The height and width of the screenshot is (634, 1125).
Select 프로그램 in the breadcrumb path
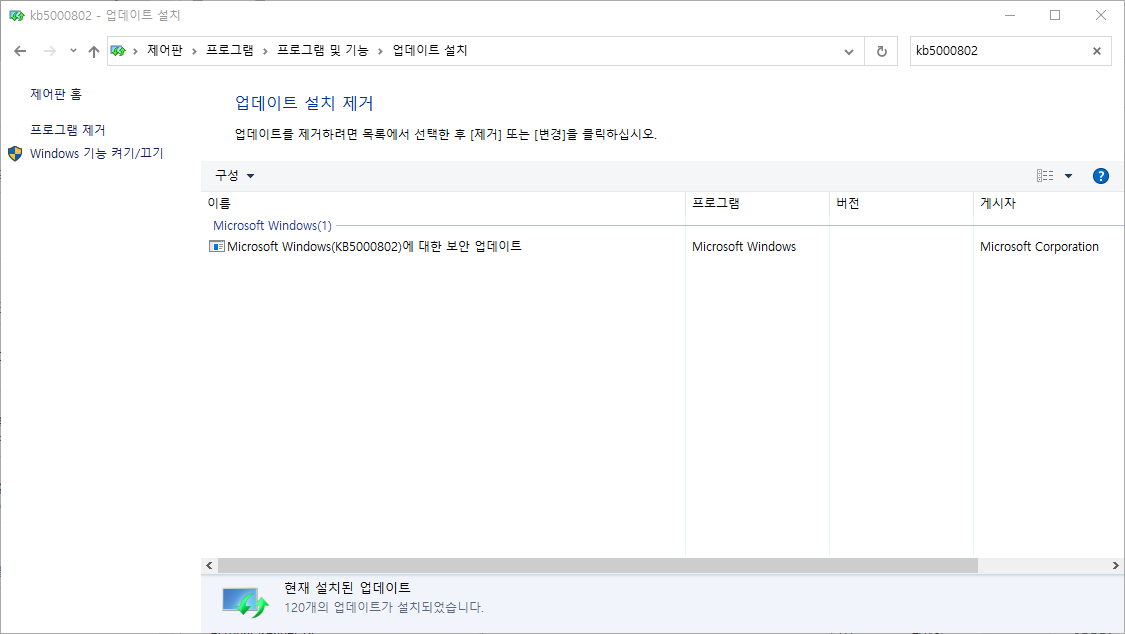click(x=230, y=50)
